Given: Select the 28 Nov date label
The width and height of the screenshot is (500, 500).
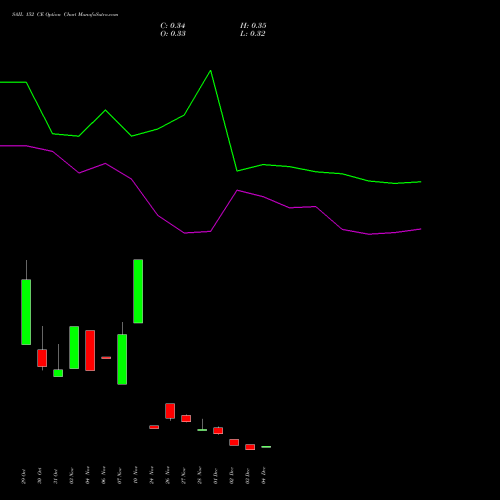Looking at the screenshot, I should click(199, 476).
